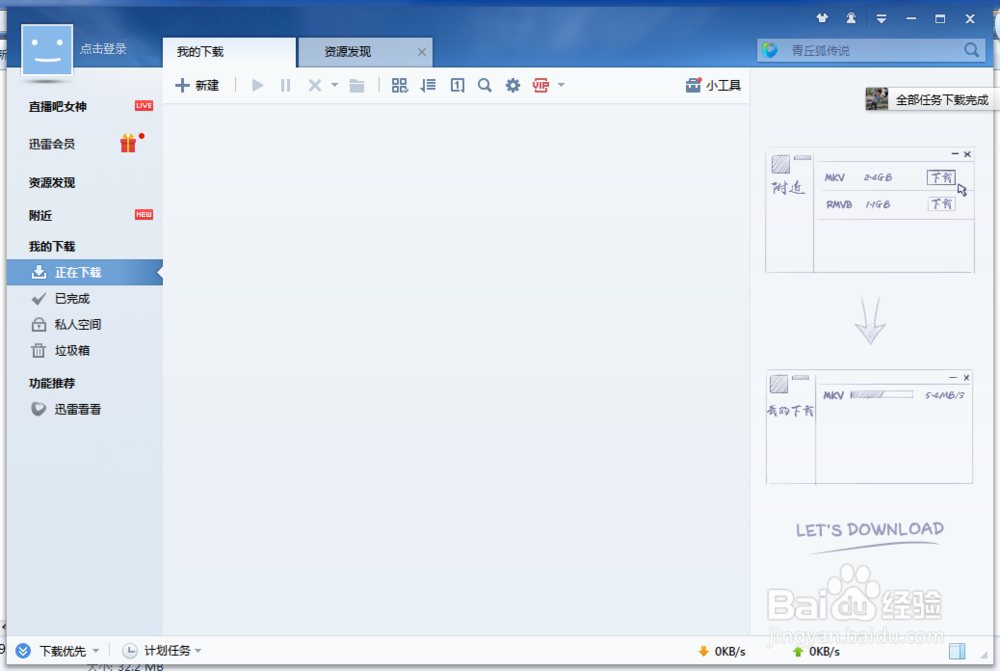Open 资源发现 in sidebar
1000x671 pixels.
[x=52, y=182]
